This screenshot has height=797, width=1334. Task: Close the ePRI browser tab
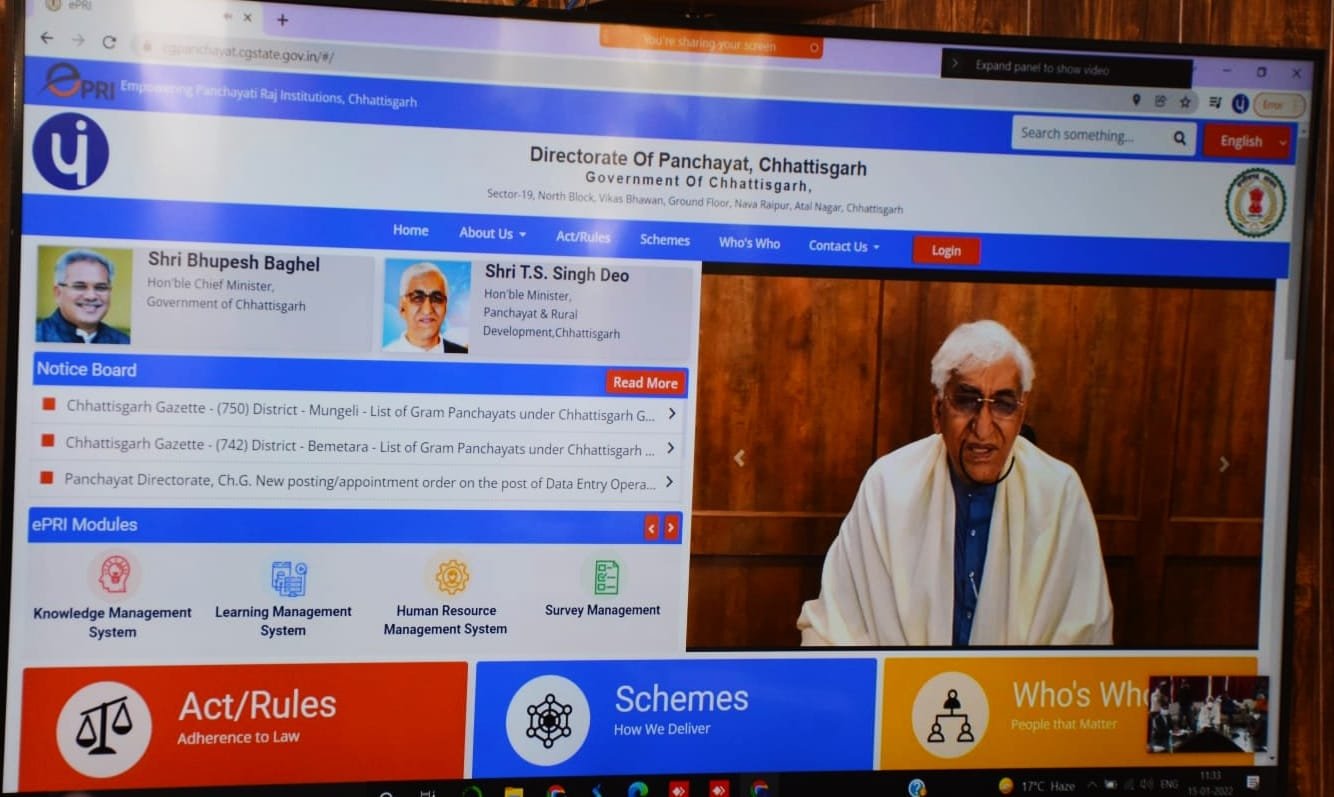[x=247, y=17]
